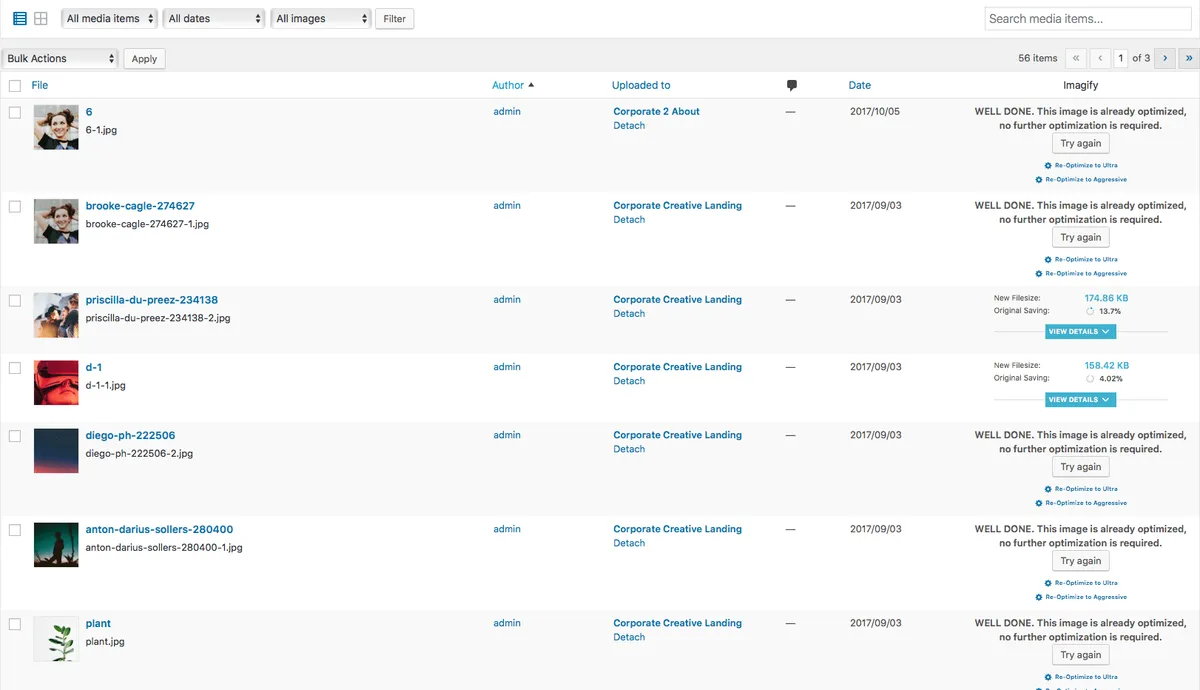Switch to grid view icon

click(41, 19)
